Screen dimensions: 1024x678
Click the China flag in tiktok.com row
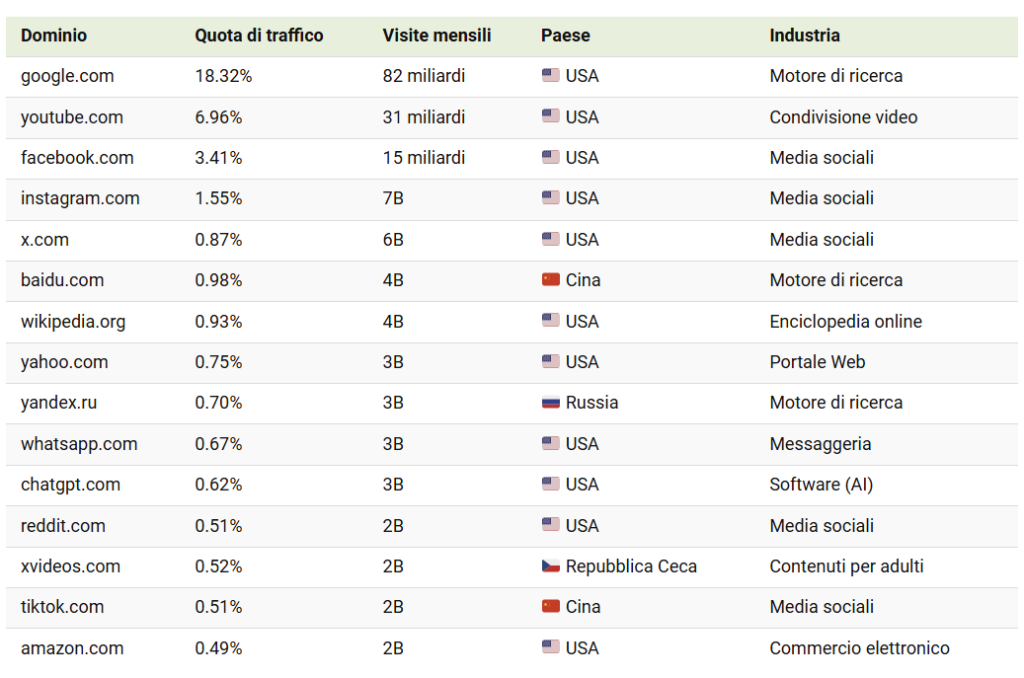[x=551, y=607]
